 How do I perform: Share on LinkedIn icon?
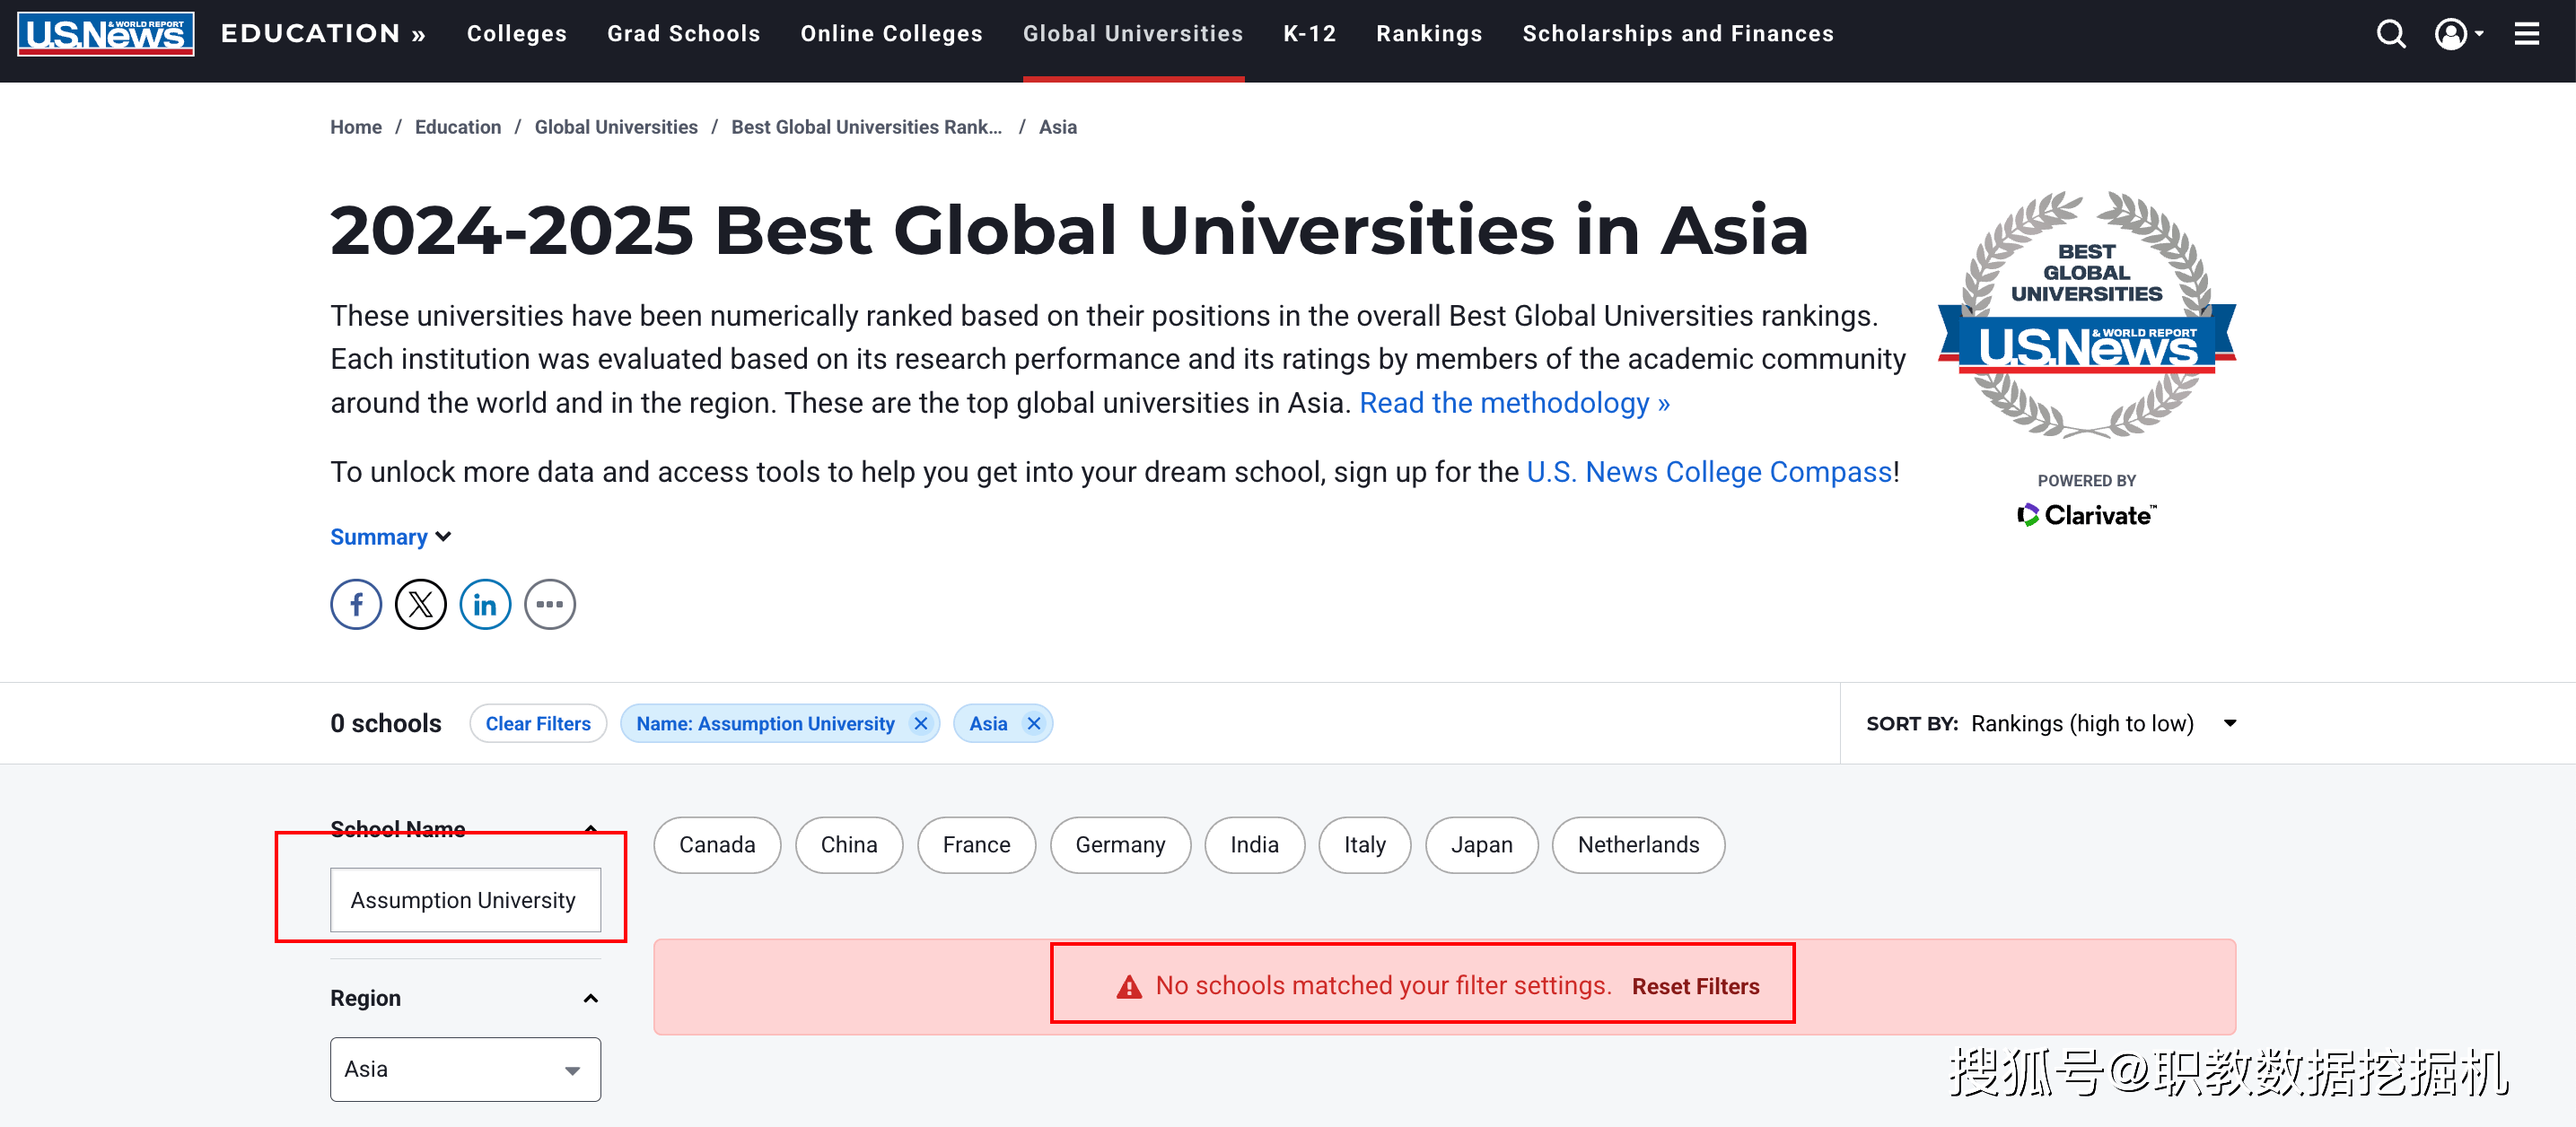coord(485,604)
